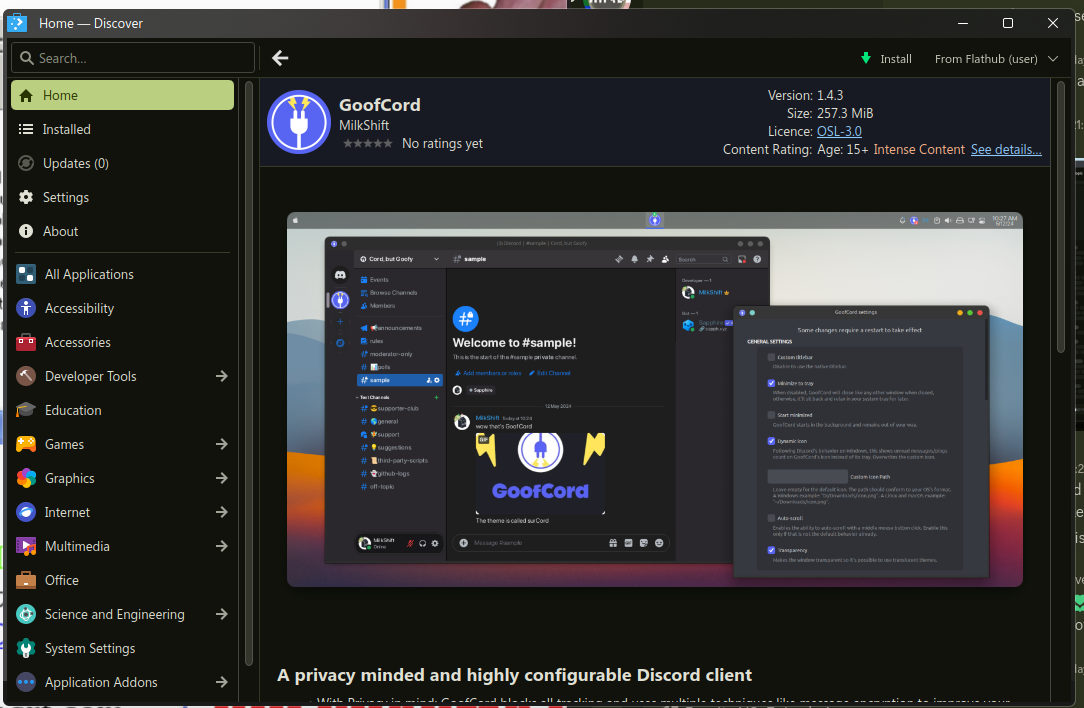Click the Games controller icon
The width and height of the screenshot is (1084, 708).
point(26,444)
